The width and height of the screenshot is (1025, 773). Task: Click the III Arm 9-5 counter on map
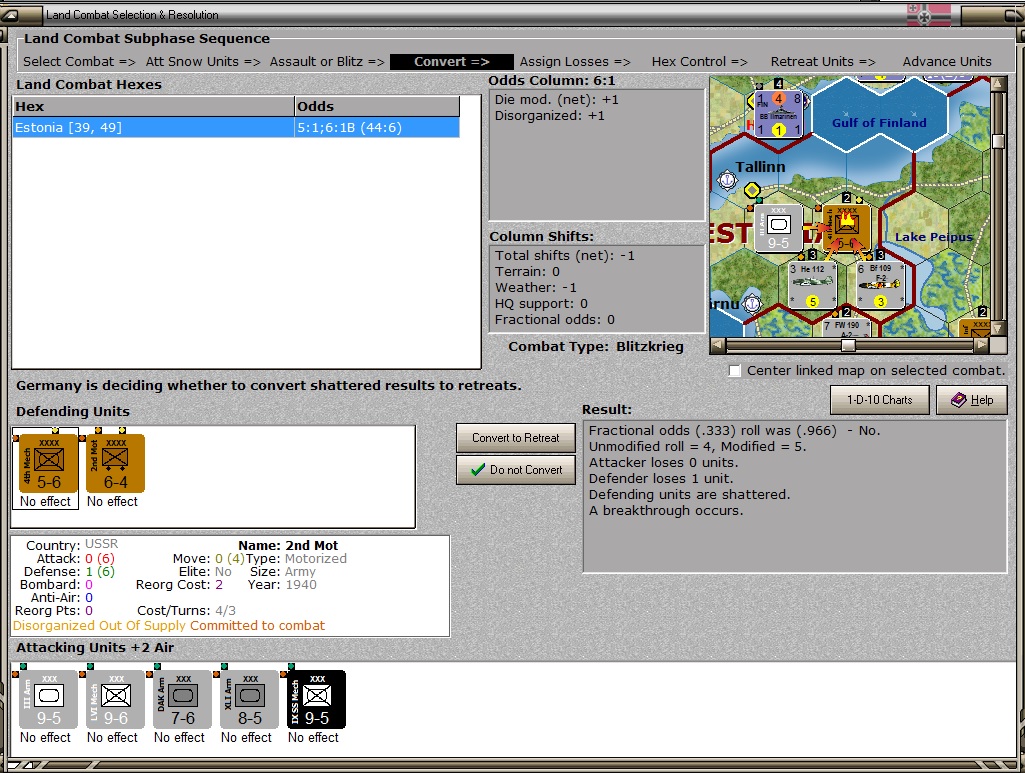pyautogui.click(x=778, y=228)
